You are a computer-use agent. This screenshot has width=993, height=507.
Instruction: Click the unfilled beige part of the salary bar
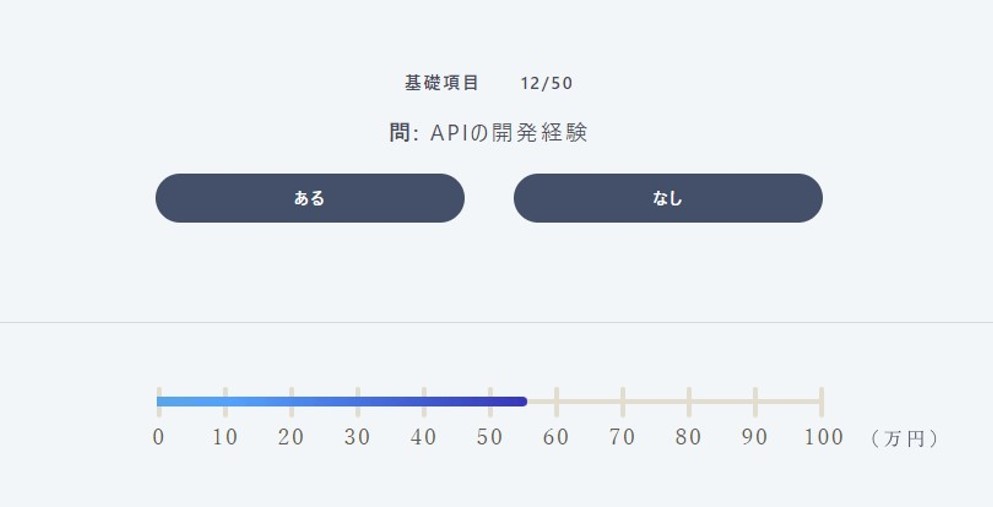coord(674,401)
